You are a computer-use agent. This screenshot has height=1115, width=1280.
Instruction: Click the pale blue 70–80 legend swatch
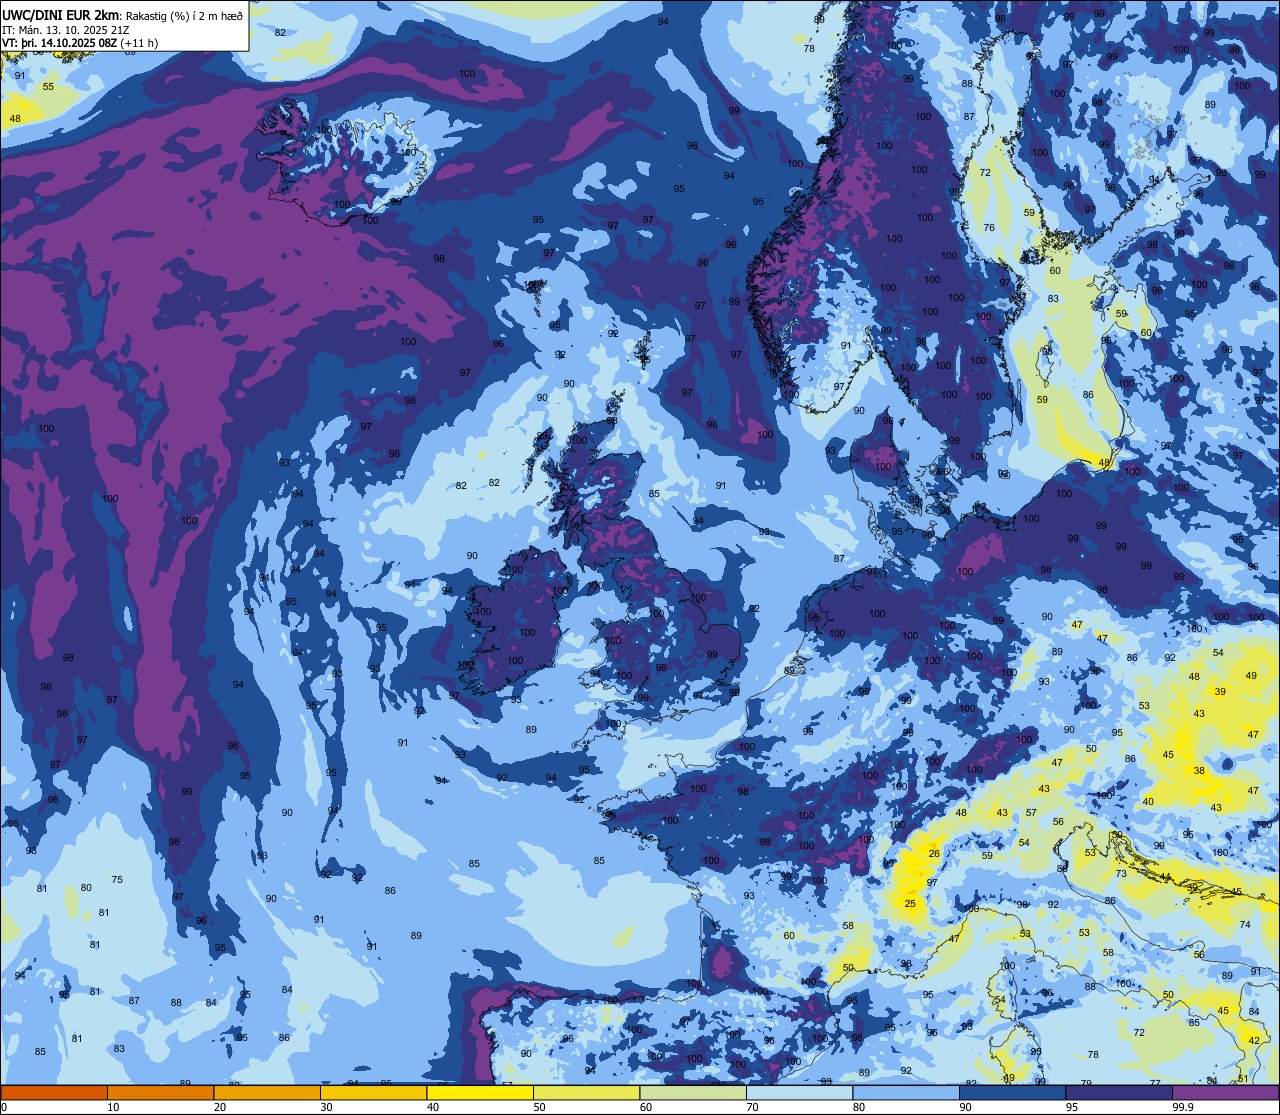pyautogui.click(x=799, y=1092)
